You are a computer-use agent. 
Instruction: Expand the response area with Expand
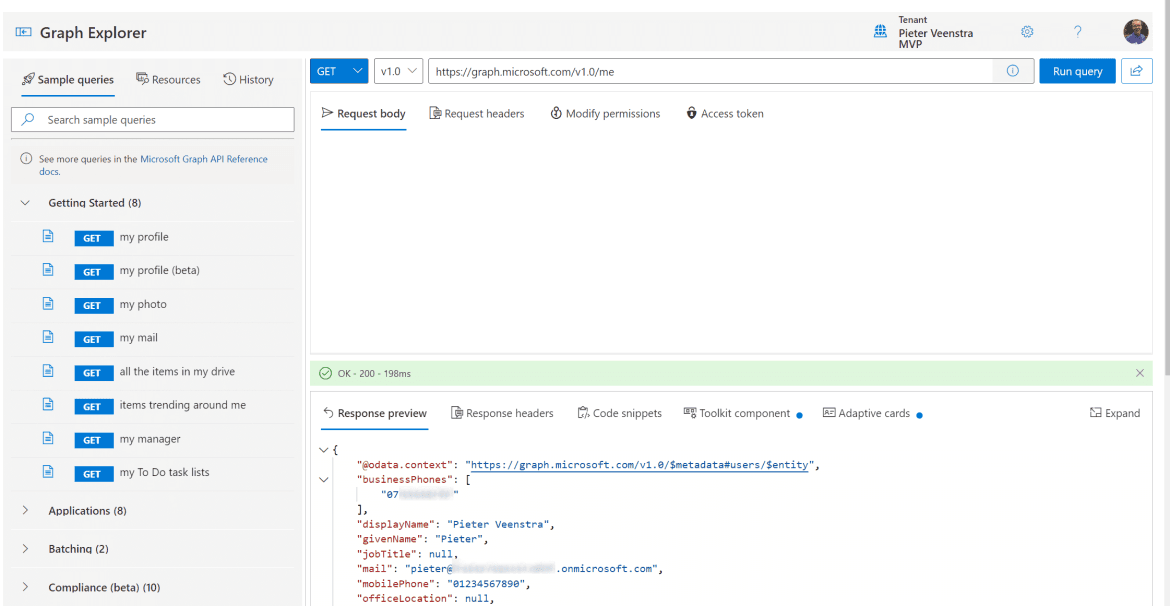(1115, 413)
